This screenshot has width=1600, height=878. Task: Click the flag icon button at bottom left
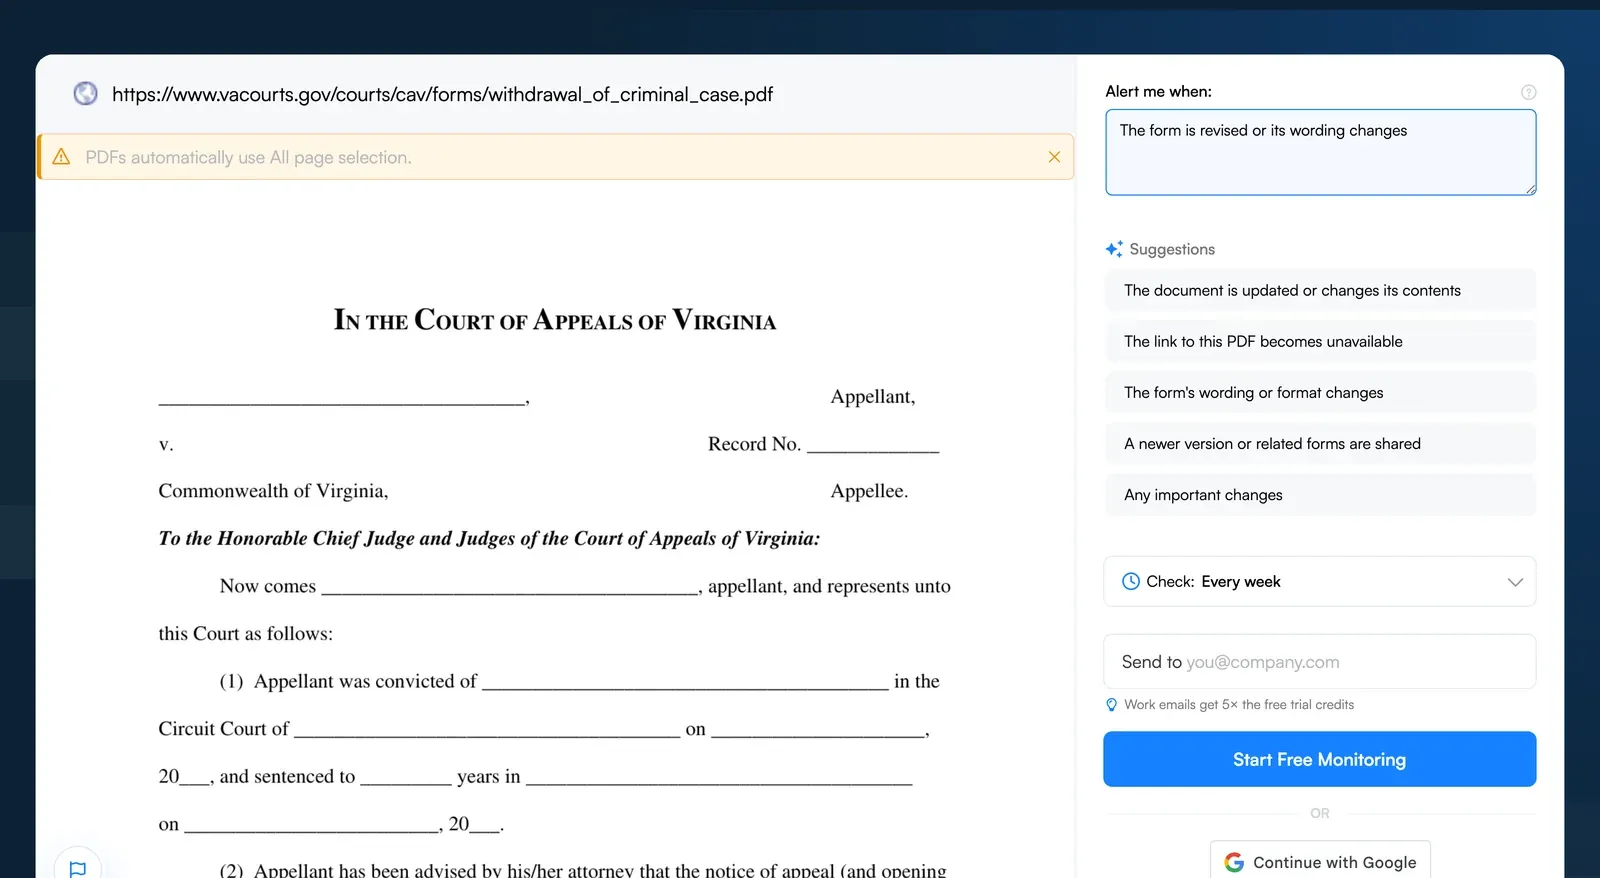coord(77,868)
